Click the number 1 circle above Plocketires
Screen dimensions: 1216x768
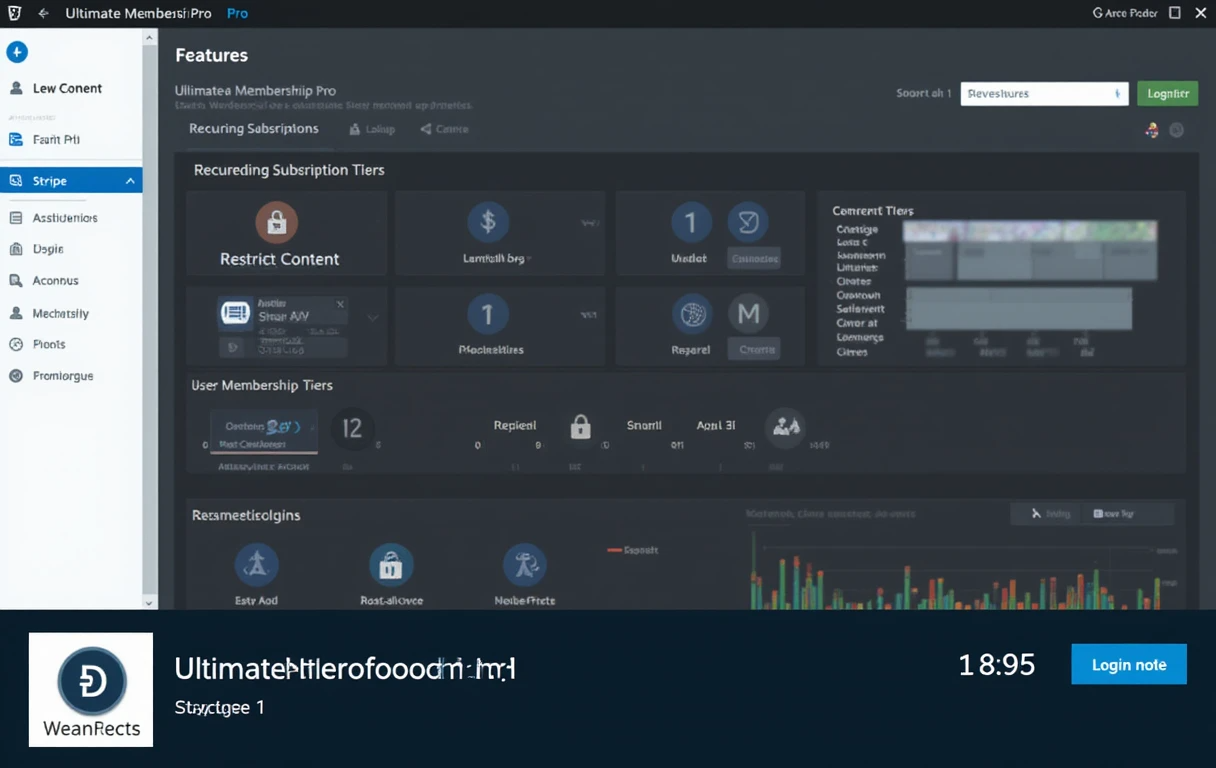(488, 315)
